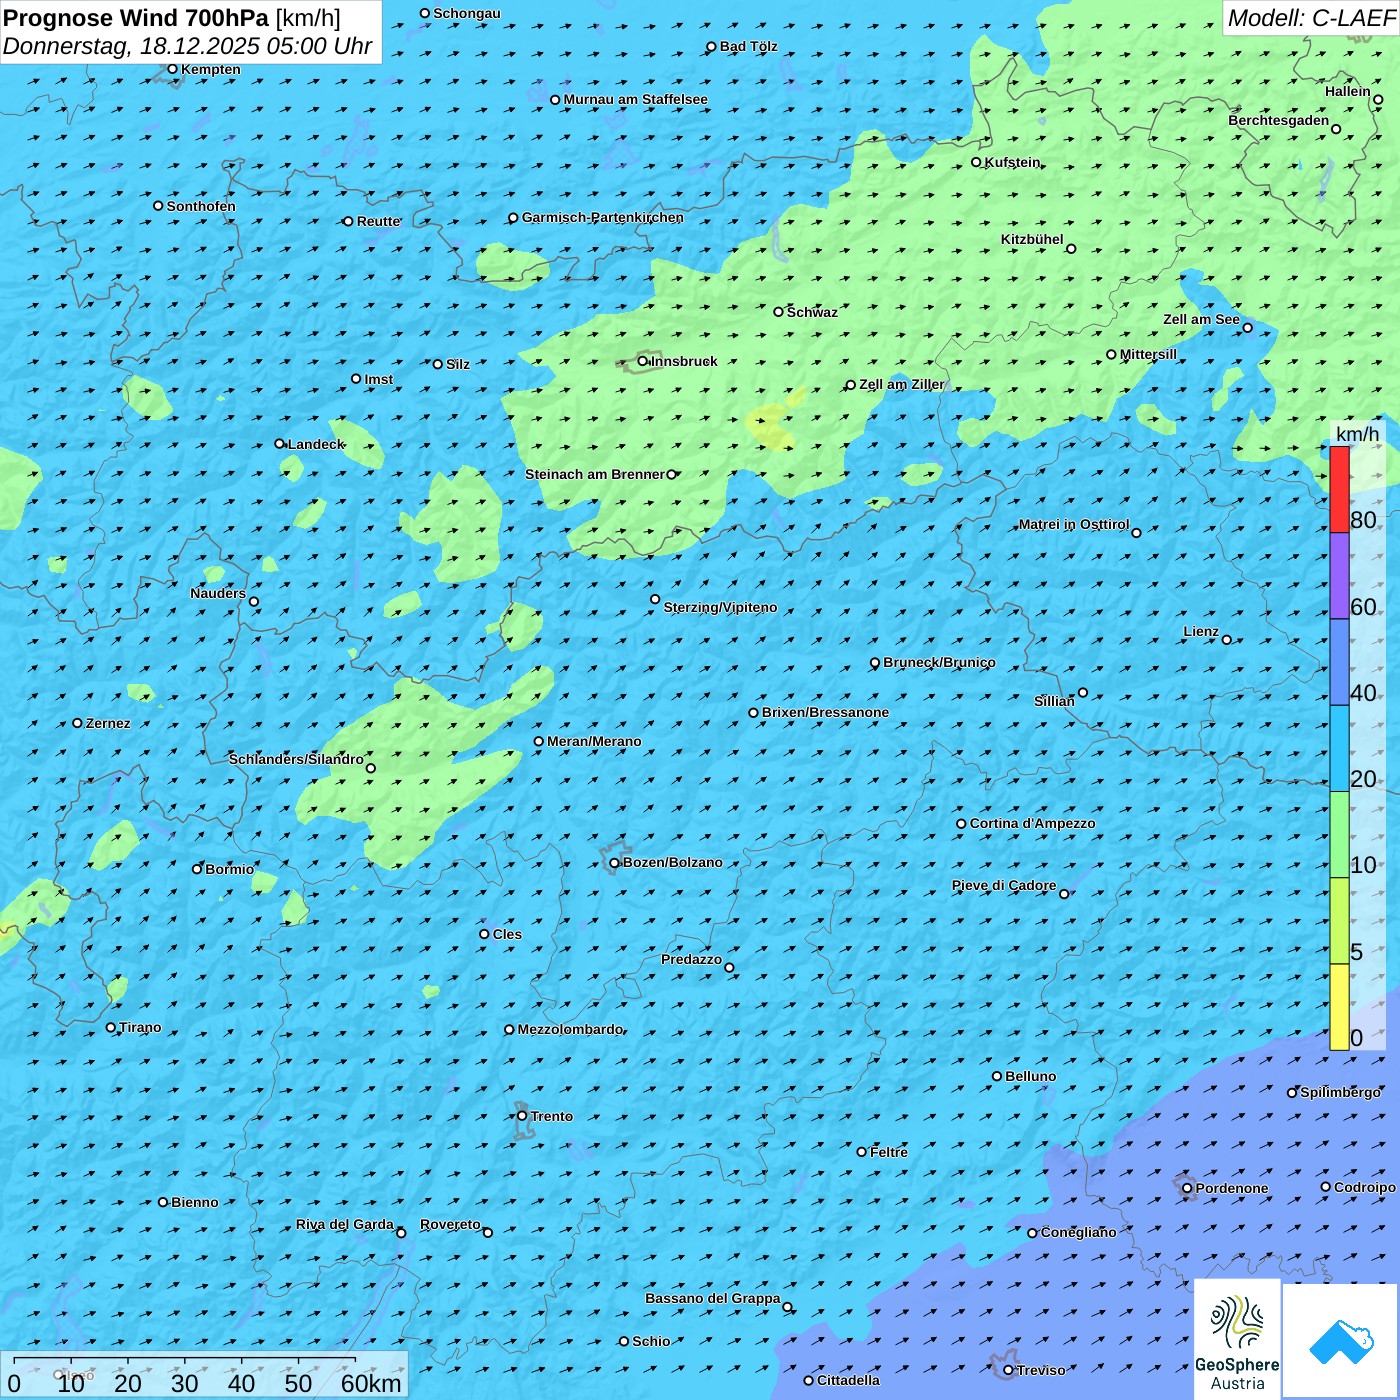Image resolution: width=1400 pixels, height=1400 pixels.
Task: Click the Bormio city marker
Action: (198, 869)
